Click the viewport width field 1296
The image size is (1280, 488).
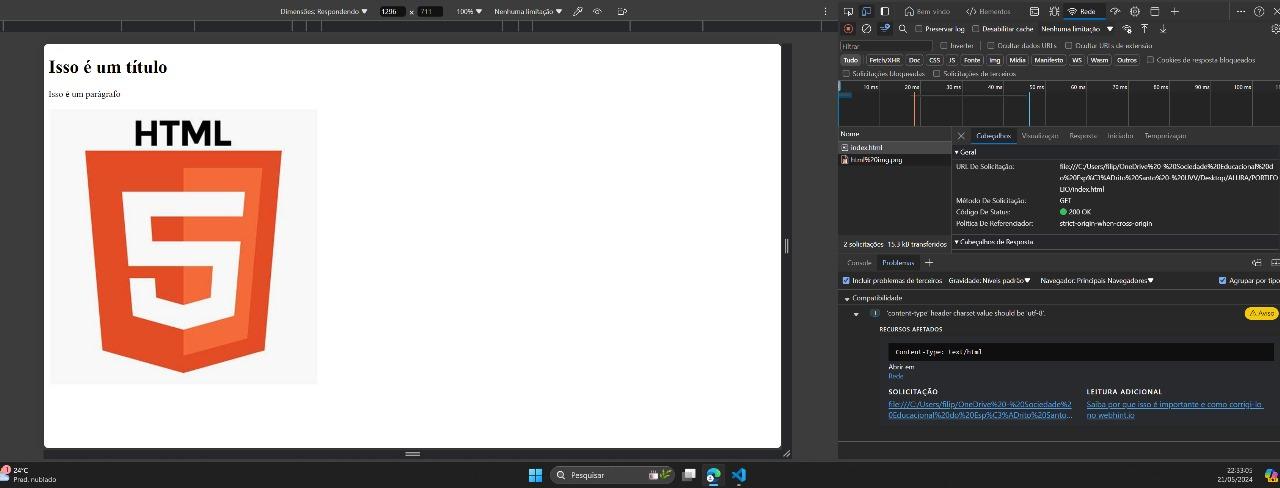[x=392, y=11]
